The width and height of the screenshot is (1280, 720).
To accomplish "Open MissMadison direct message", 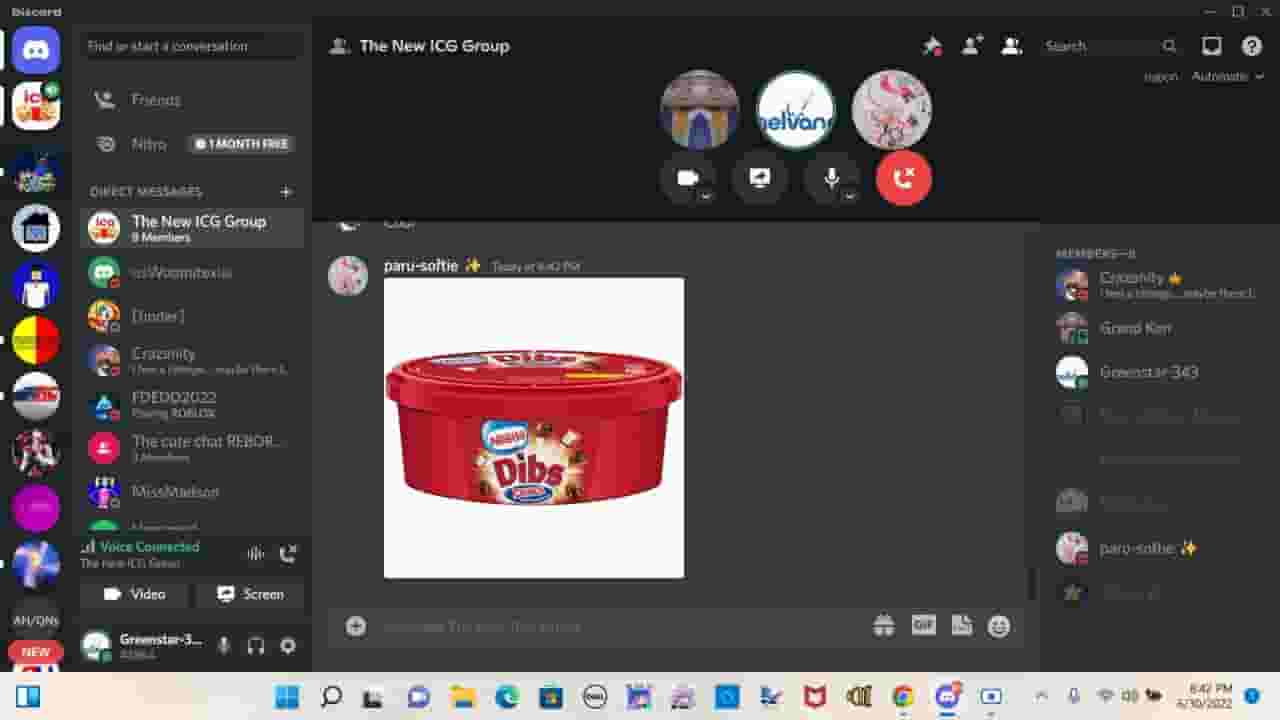I will (x=192, y=492).
